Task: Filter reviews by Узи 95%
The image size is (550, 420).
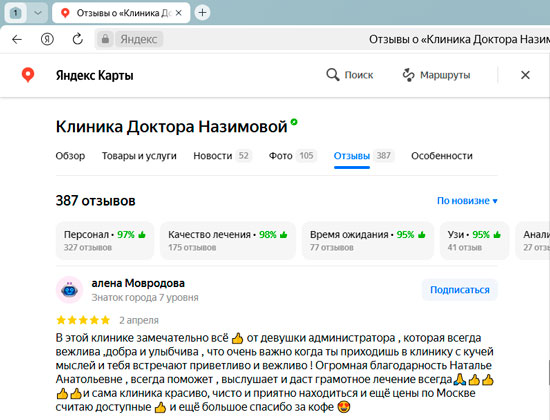Action: pyautogui.click(x=474, y=241)
